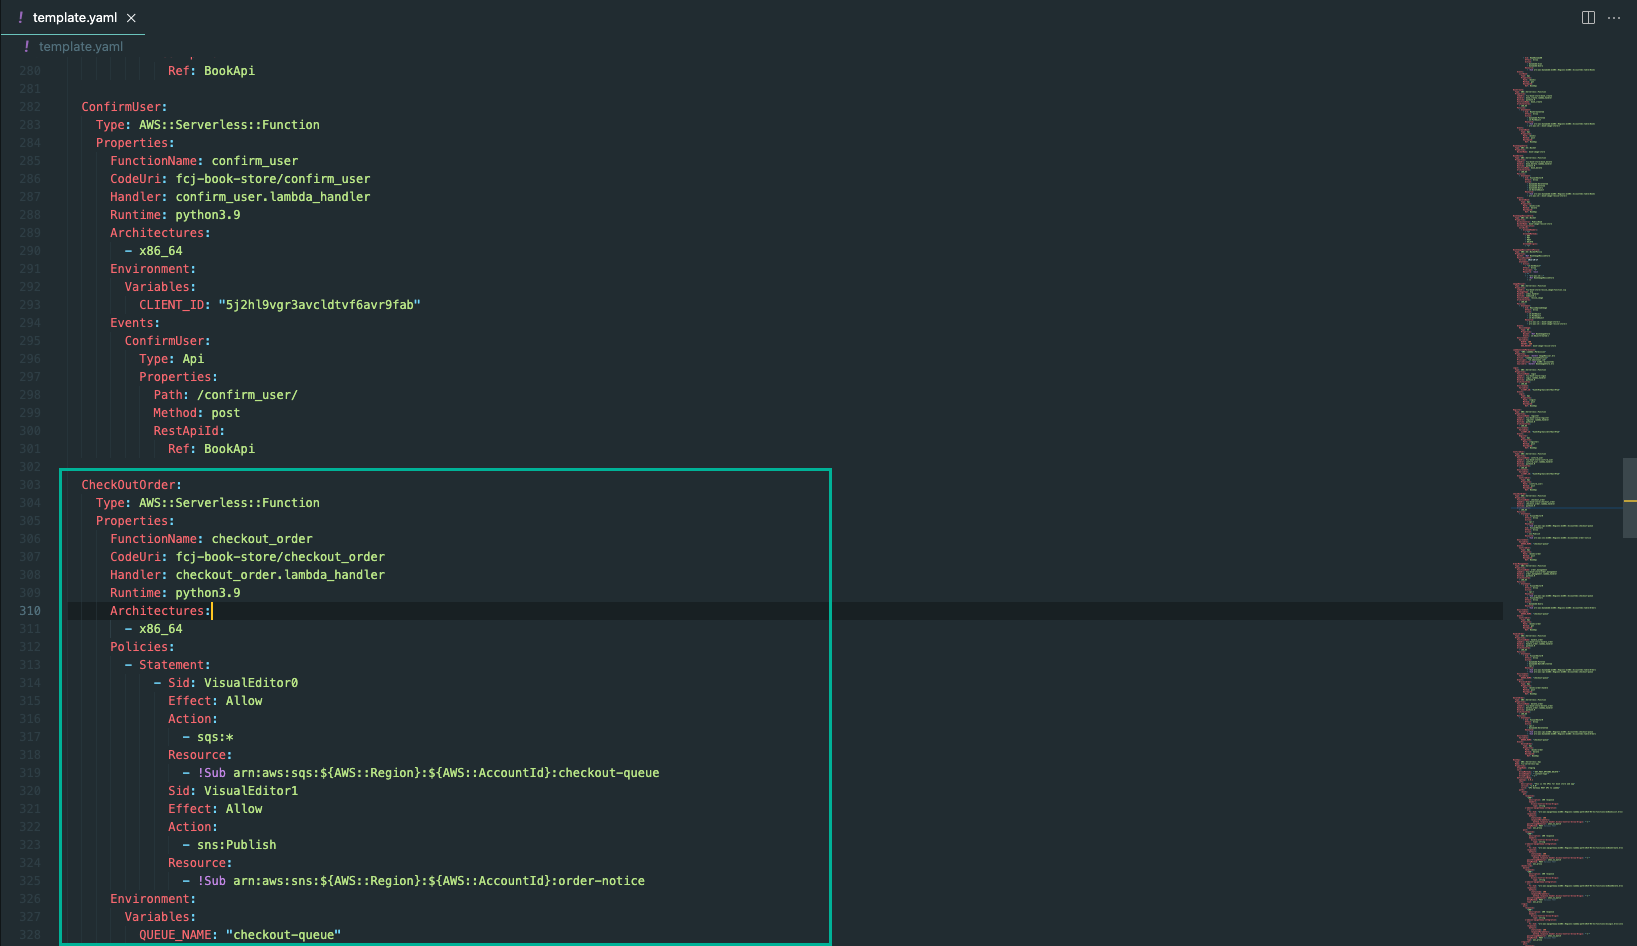
Task: Click the CLIENT_ID value string
Action: pyautogui.click(x=319, y=305)
